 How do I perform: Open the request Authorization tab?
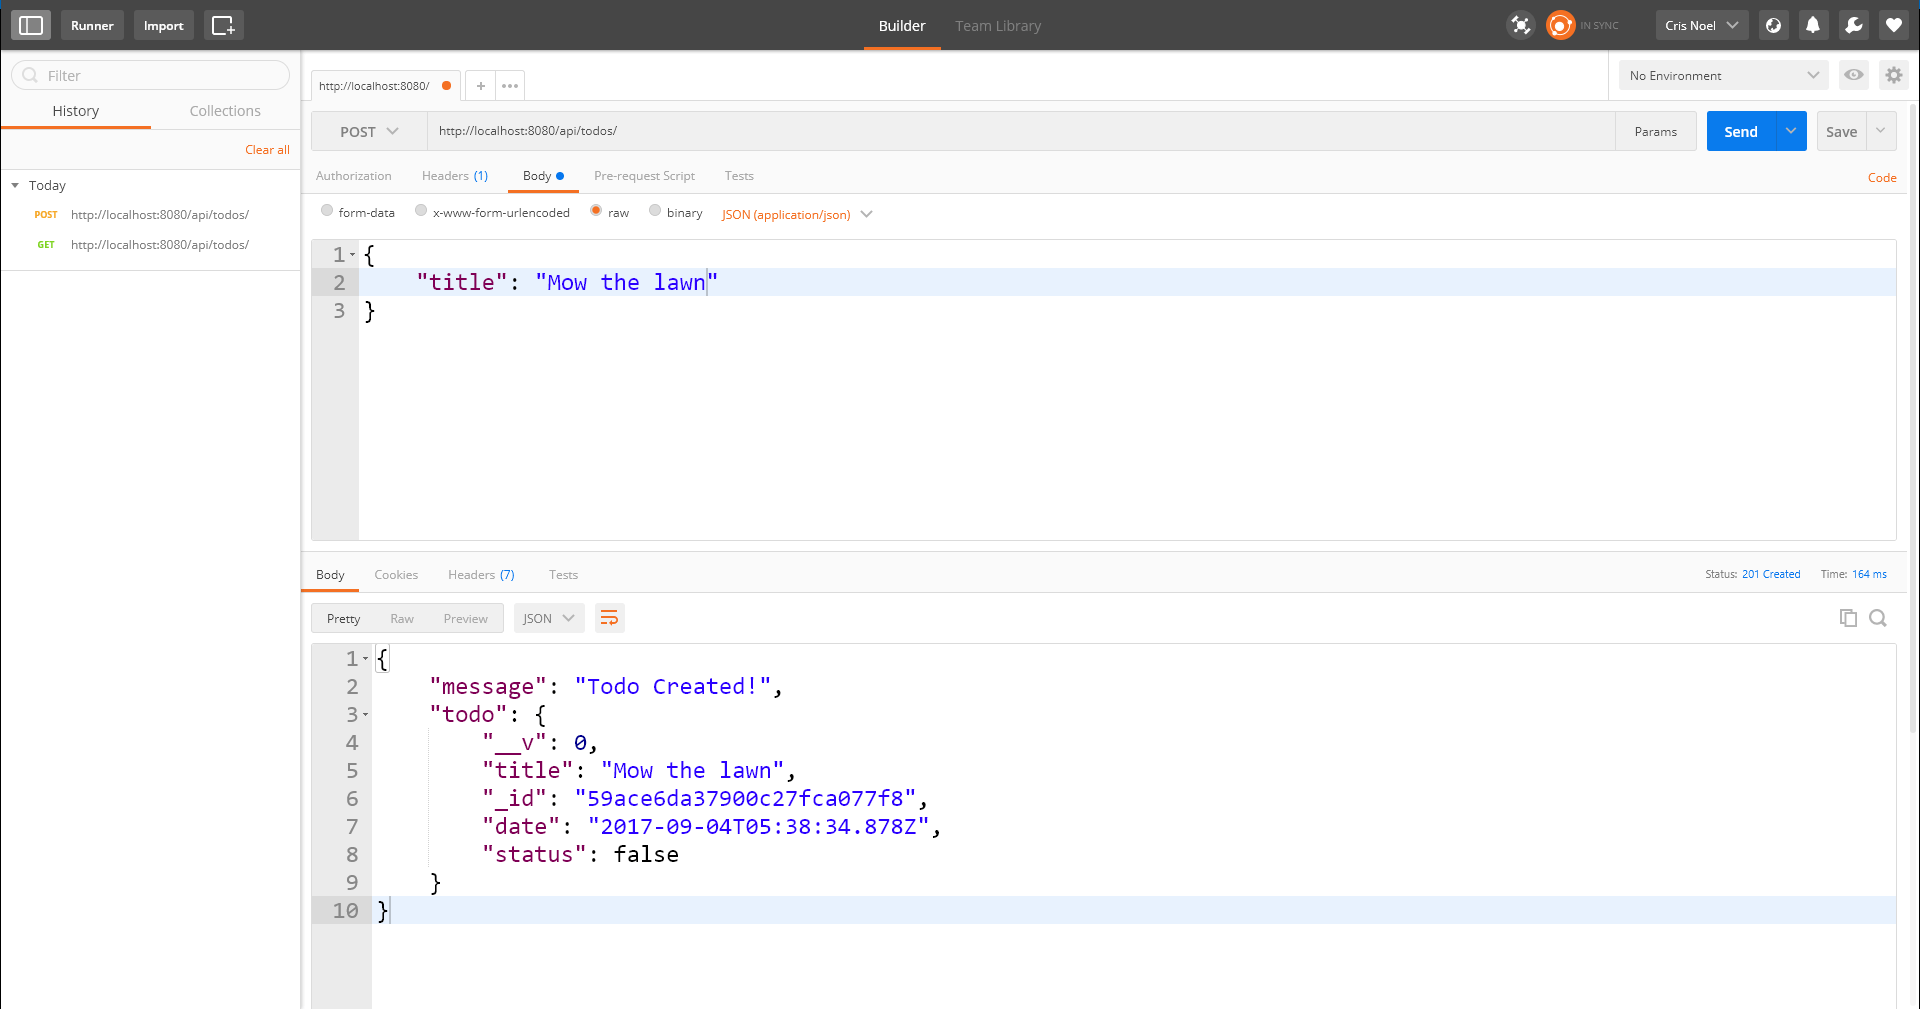coord(354,176)
